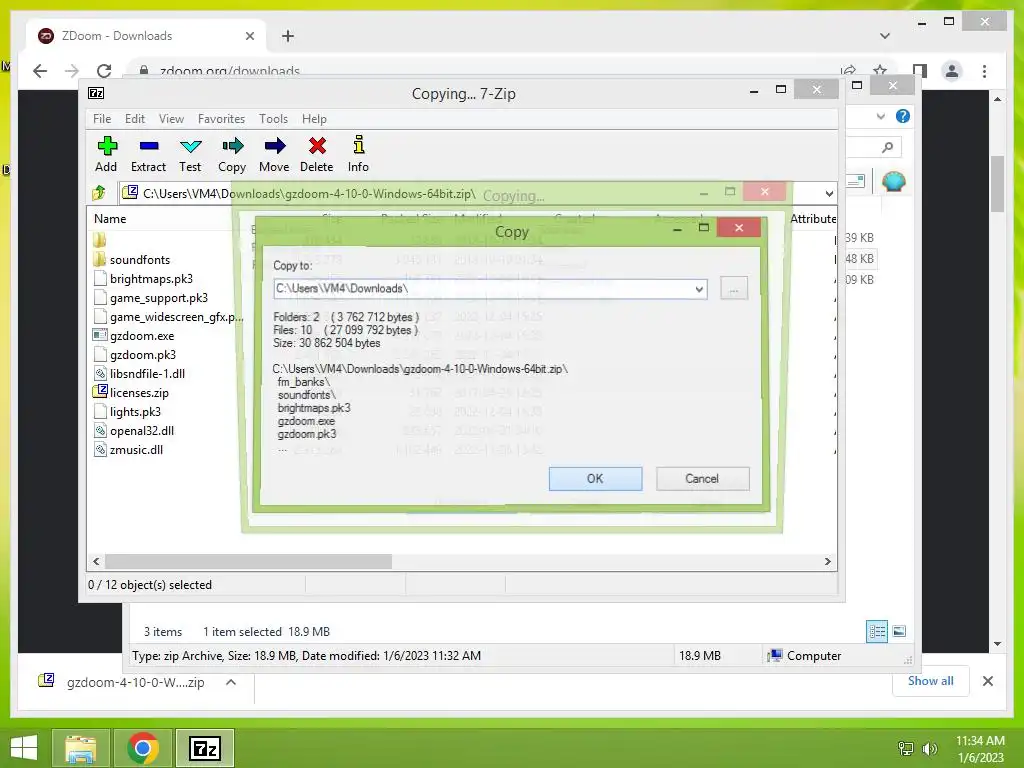Cancel the Copy dialog
The height and width of the screenshot is (768, 1024).
703,479
